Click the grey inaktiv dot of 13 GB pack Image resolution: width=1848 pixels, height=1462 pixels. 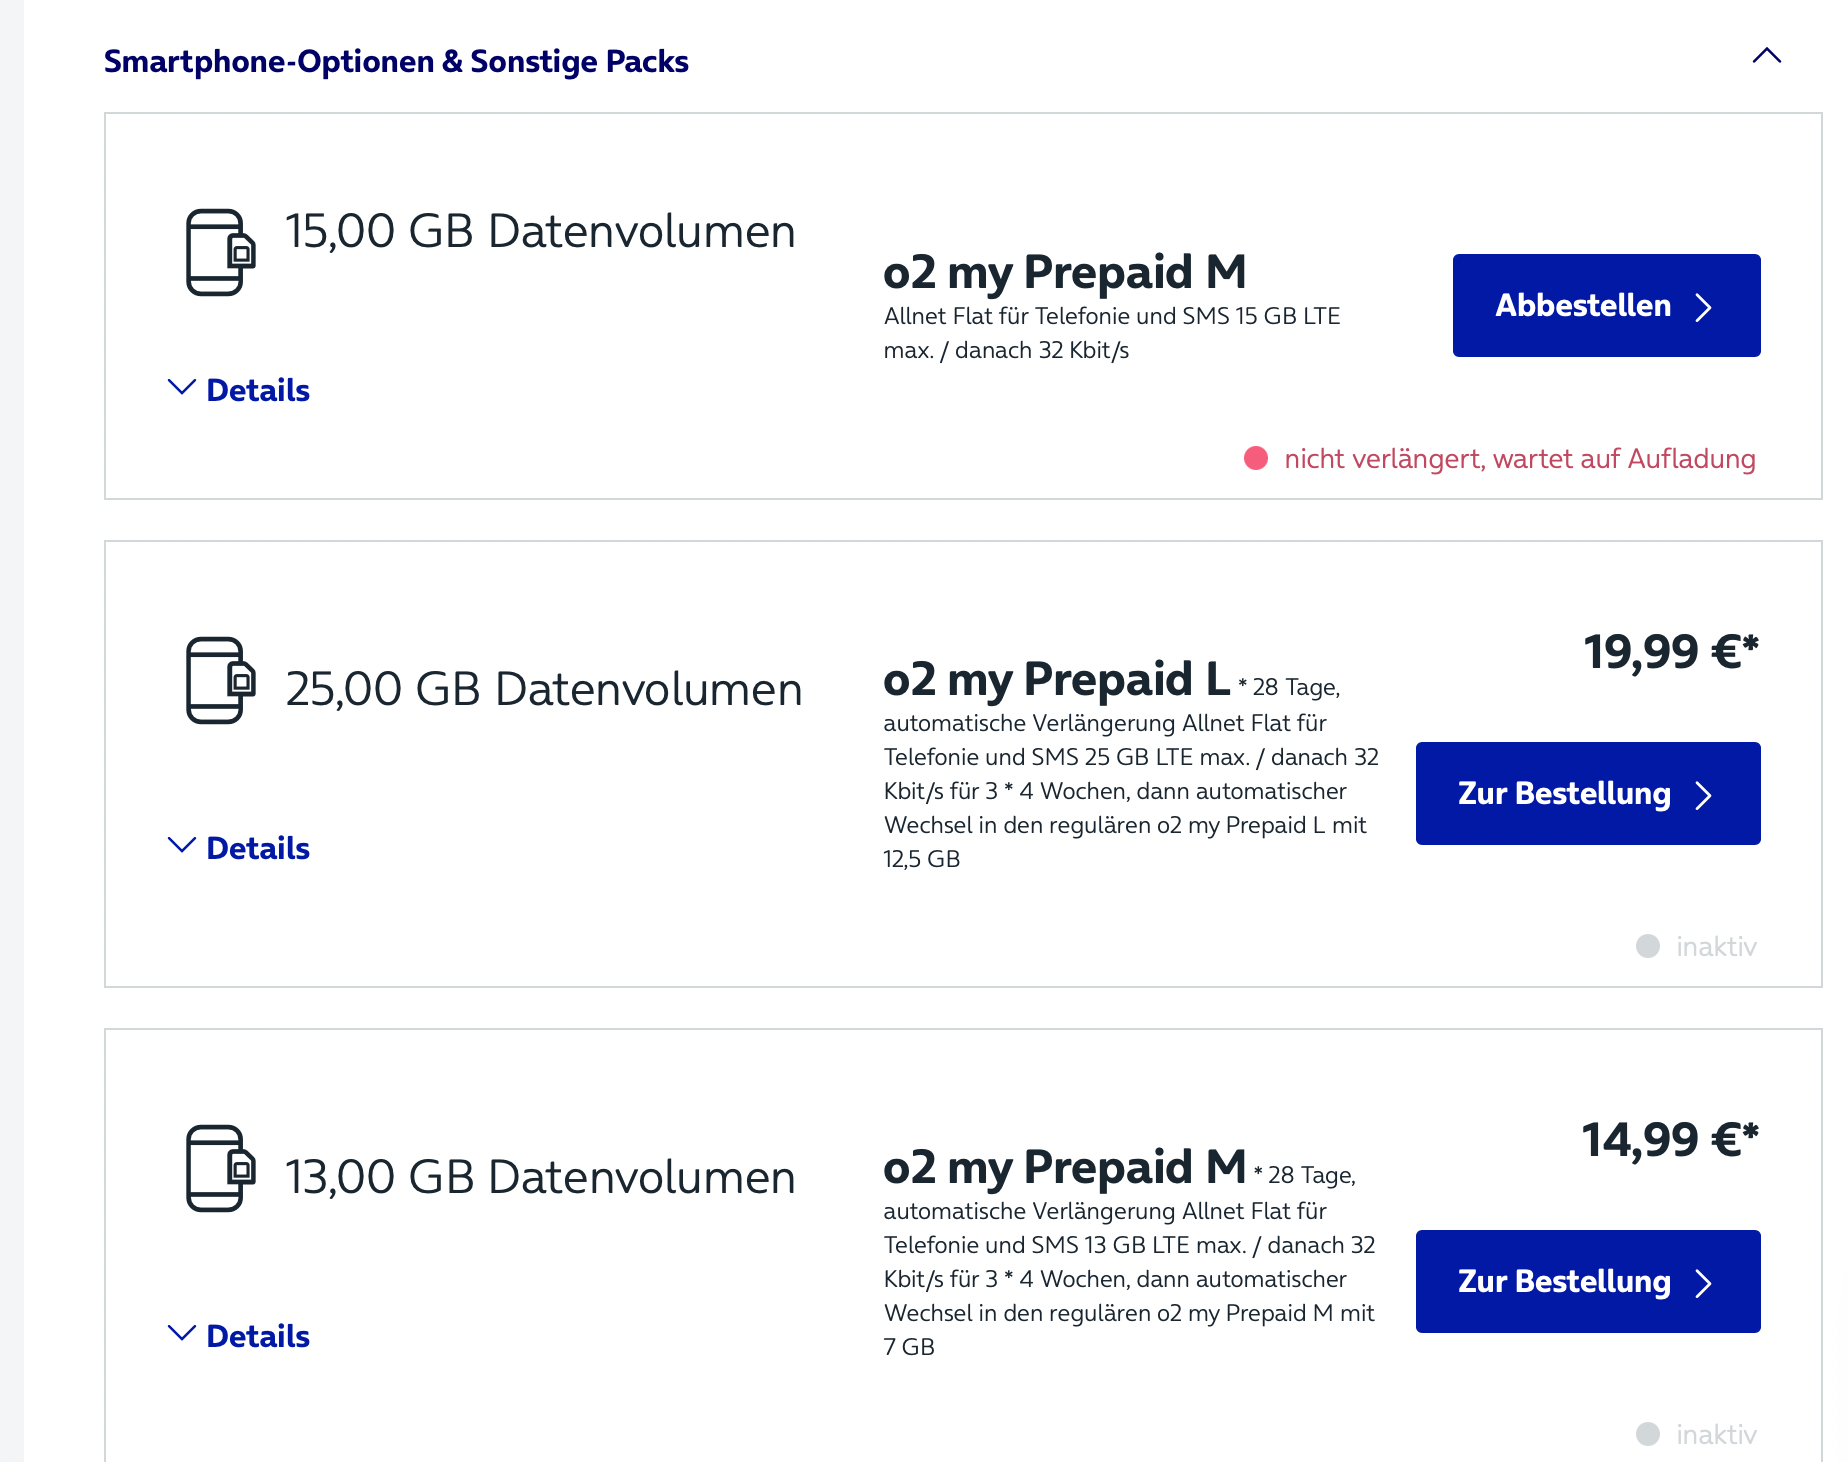pos(1648,1434)
